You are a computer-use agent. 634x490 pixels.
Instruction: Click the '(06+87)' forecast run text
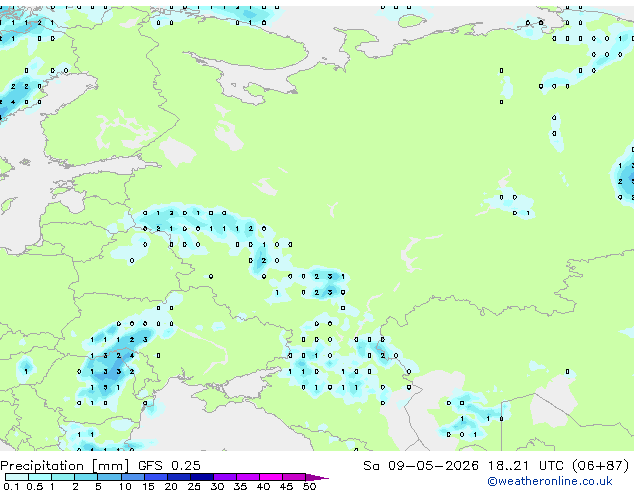(601, 466)
